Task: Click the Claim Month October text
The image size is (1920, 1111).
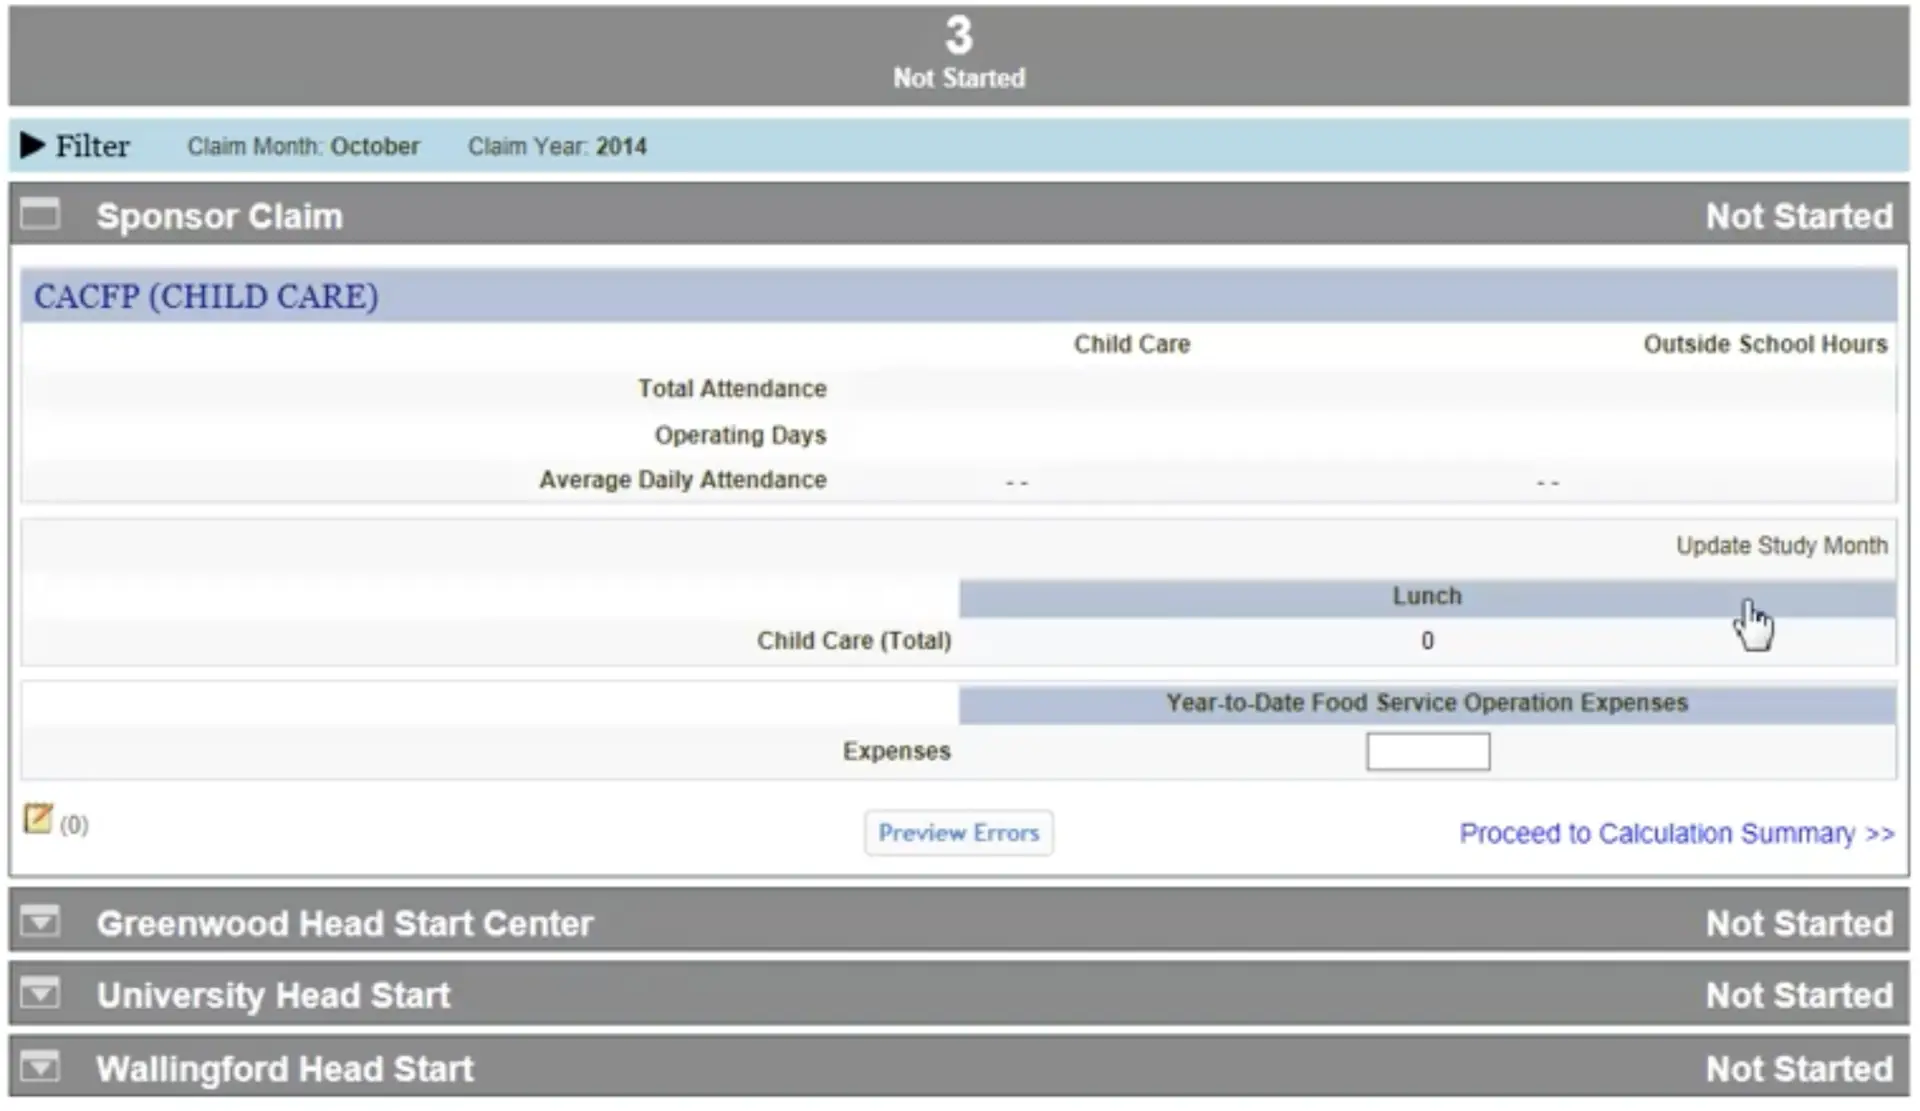Action: point(304,147)
